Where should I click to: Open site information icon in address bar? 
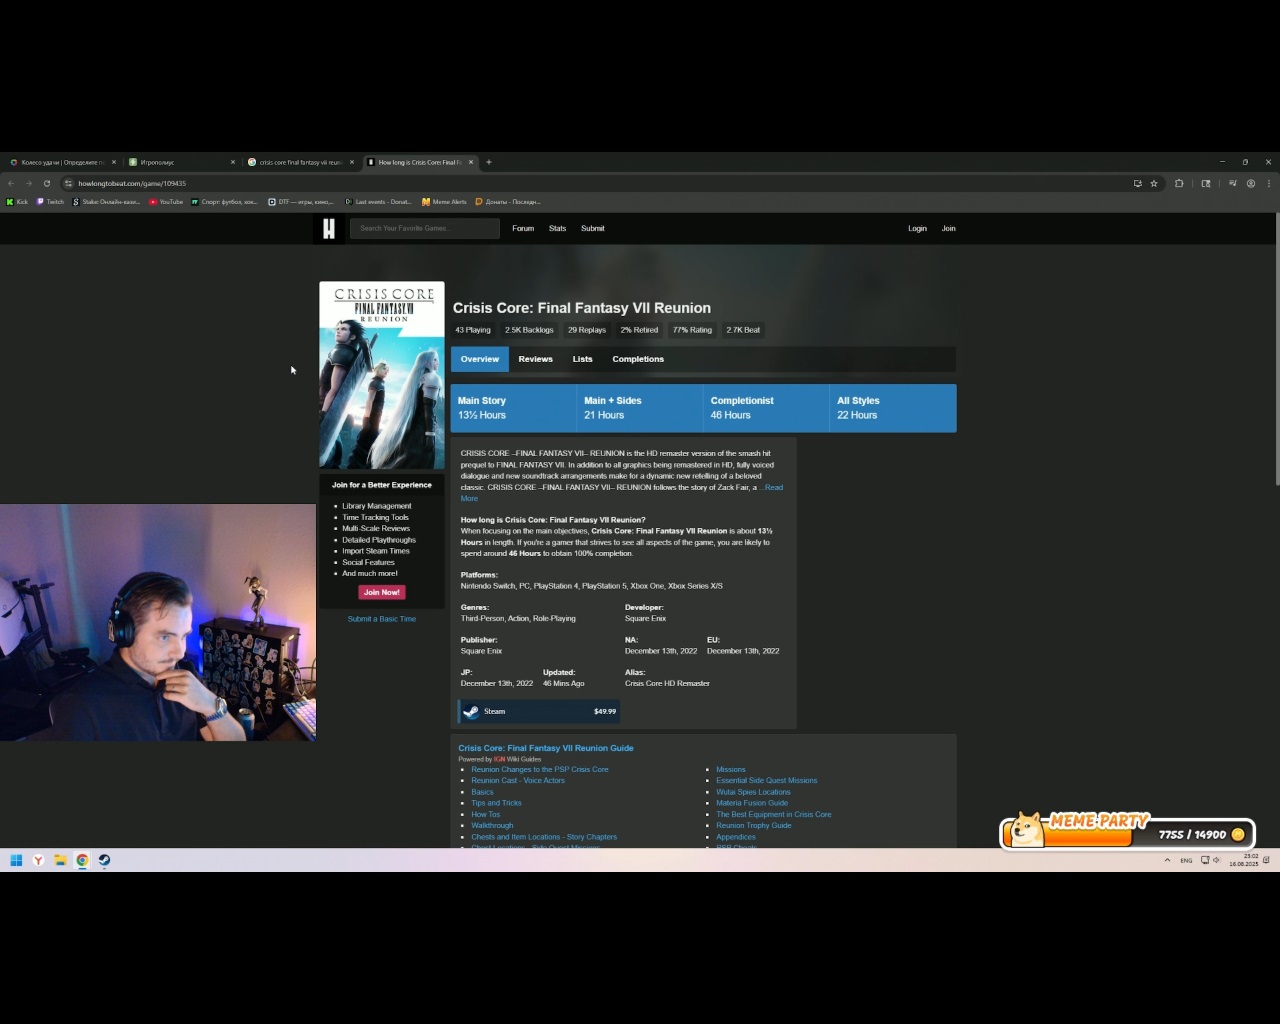[68, 183]
